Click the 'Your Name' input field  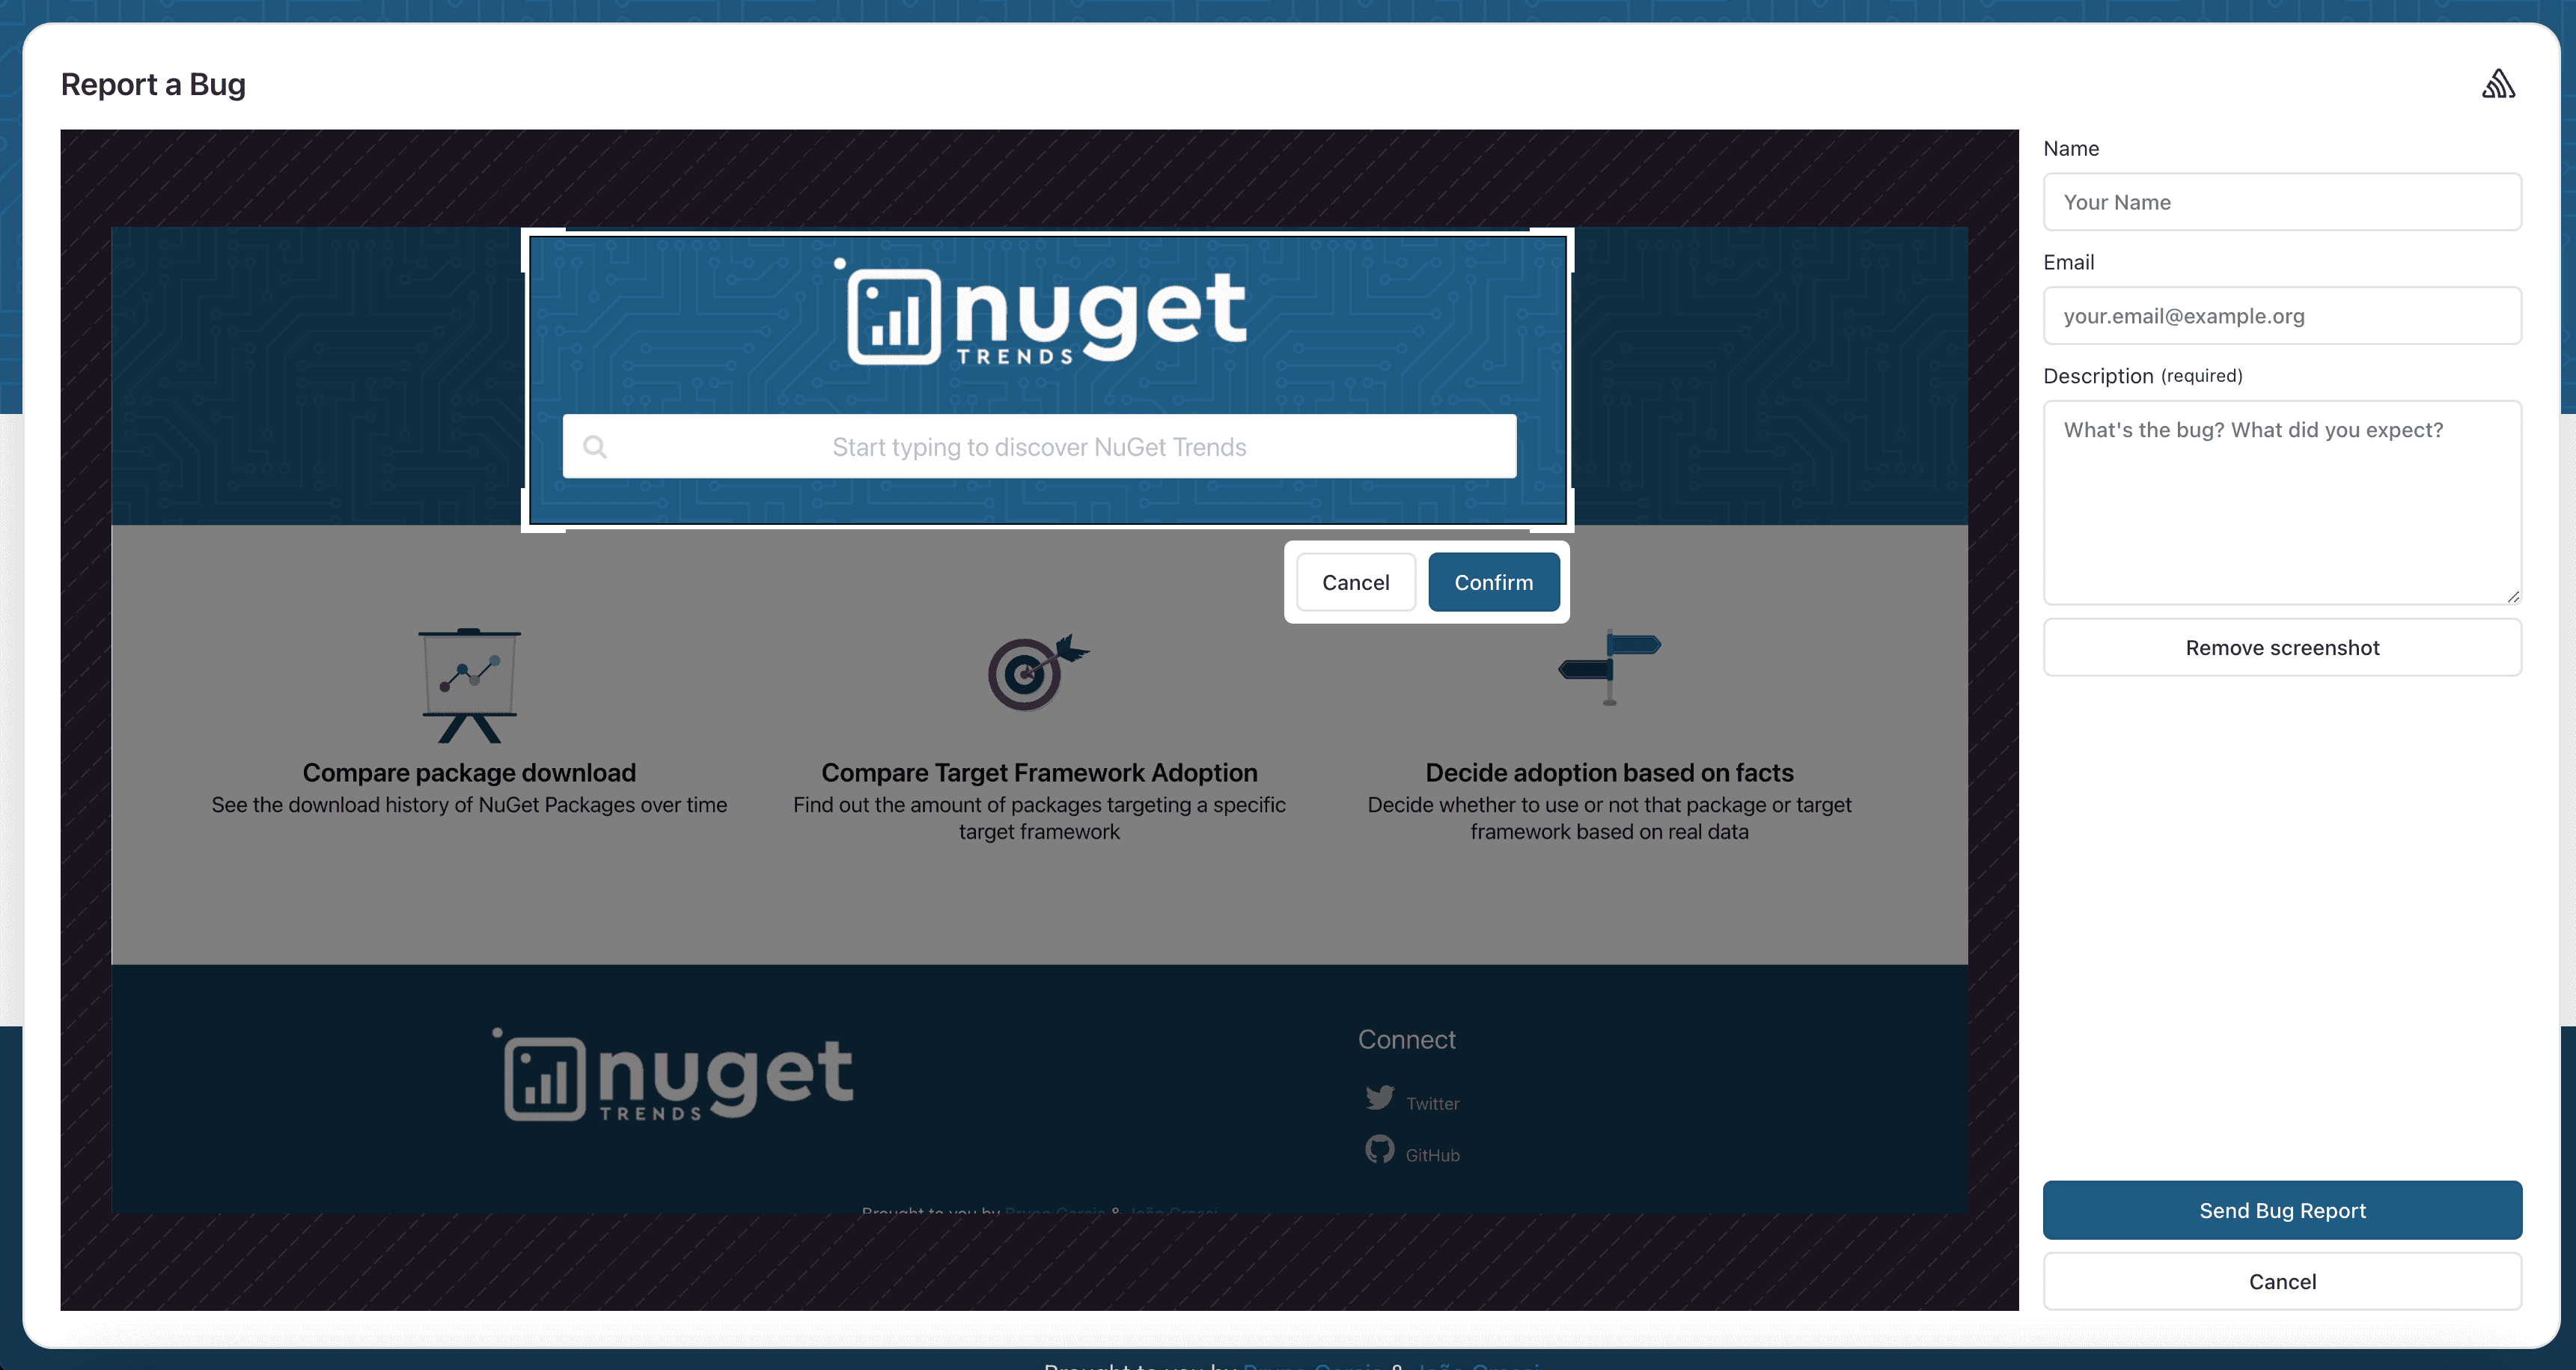click(x=2283, y=201)
